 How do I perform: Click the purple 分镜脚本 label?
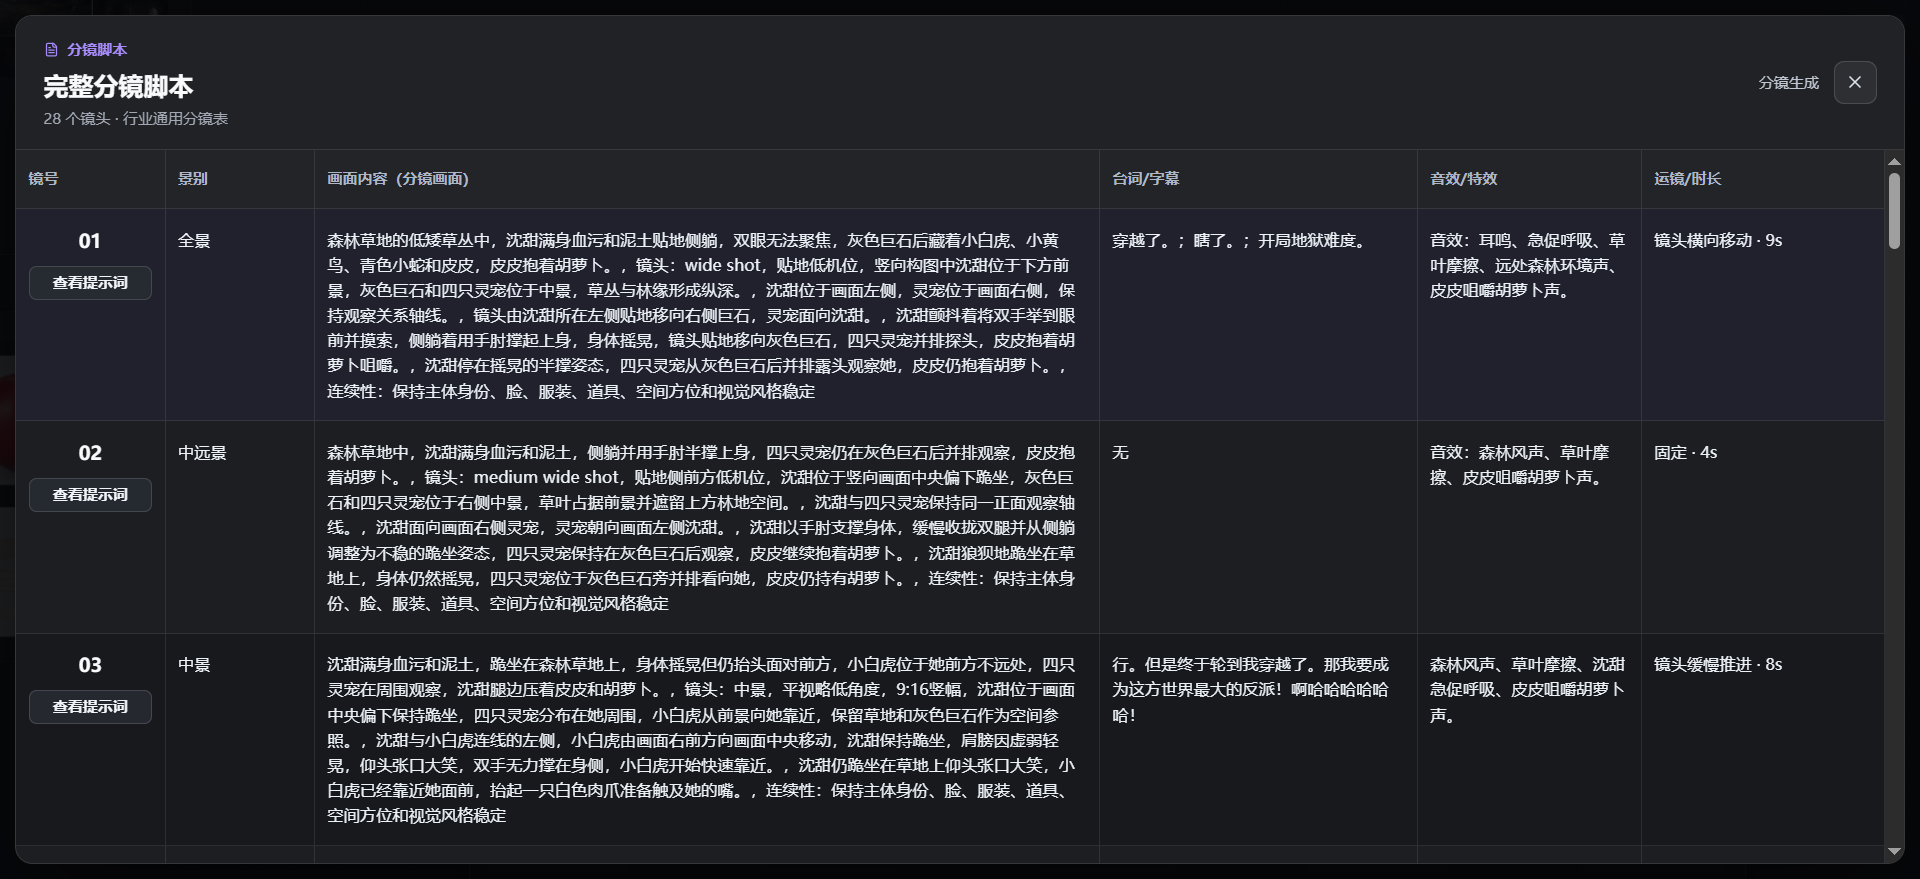coord(97,50)
